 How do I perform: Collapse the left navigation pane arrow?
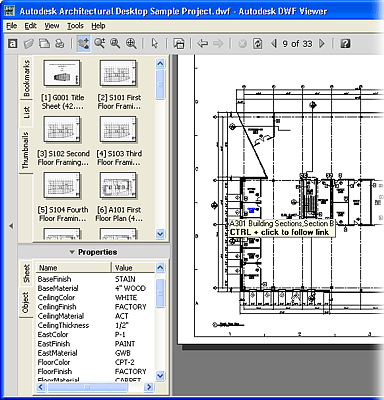[x=11, y=226]
